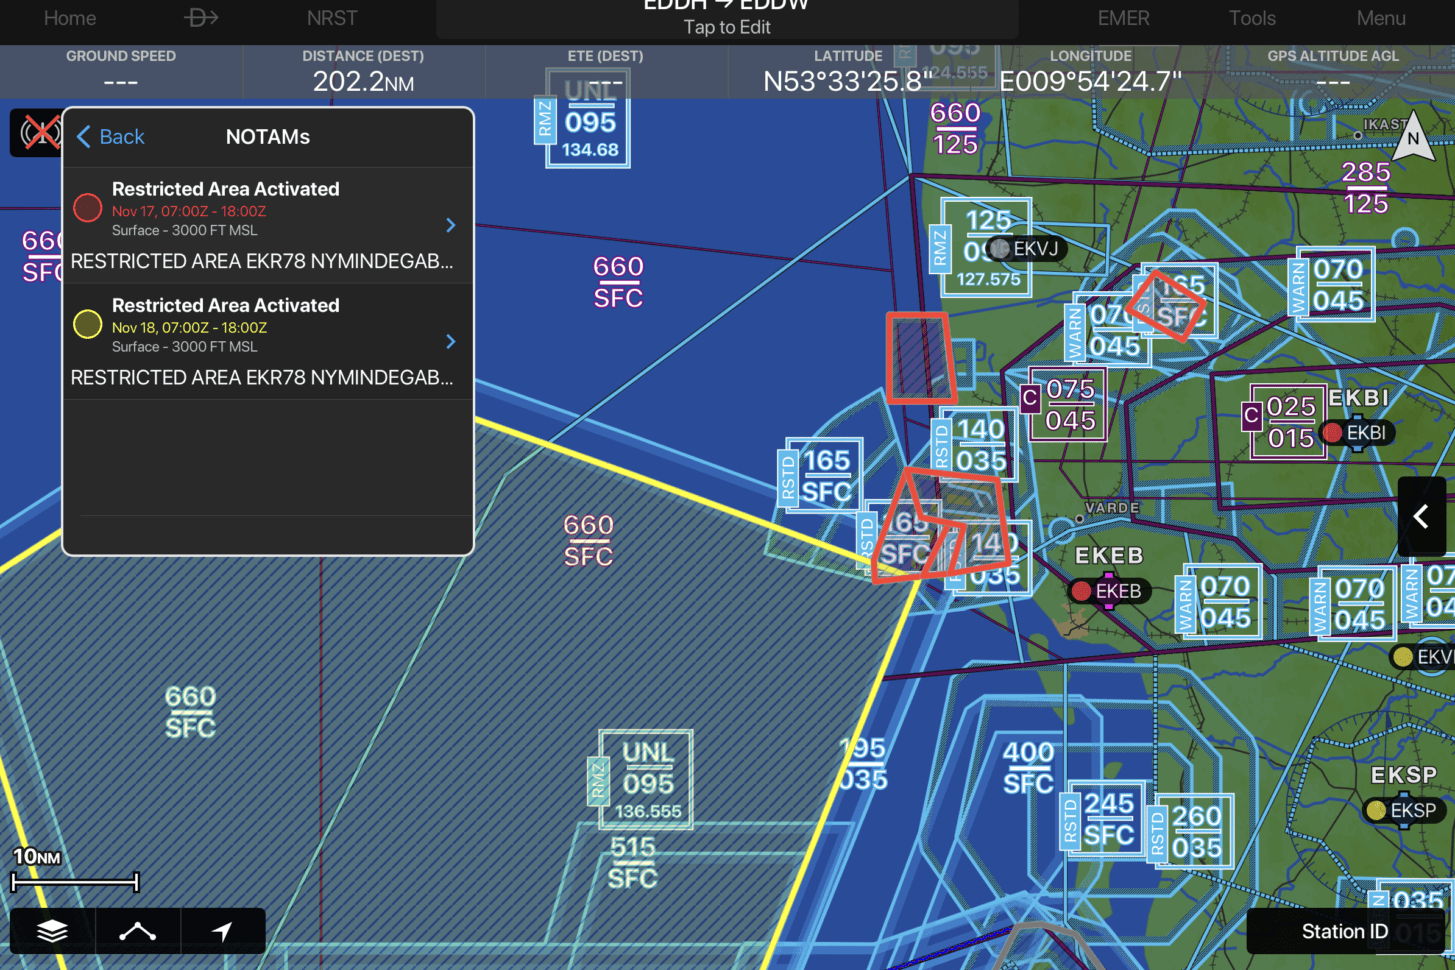Viewport: 1455px width, 970px height.
Task: Open the Menu tab
Action: [x=1381, y=18]
